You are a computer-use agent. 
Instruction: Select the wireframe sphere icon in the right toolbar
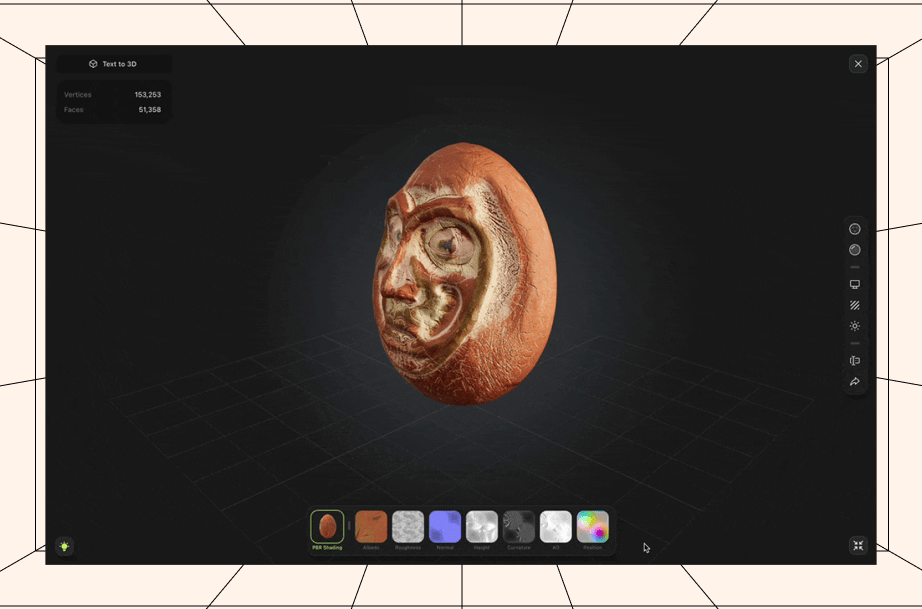[x=855, y=229]
